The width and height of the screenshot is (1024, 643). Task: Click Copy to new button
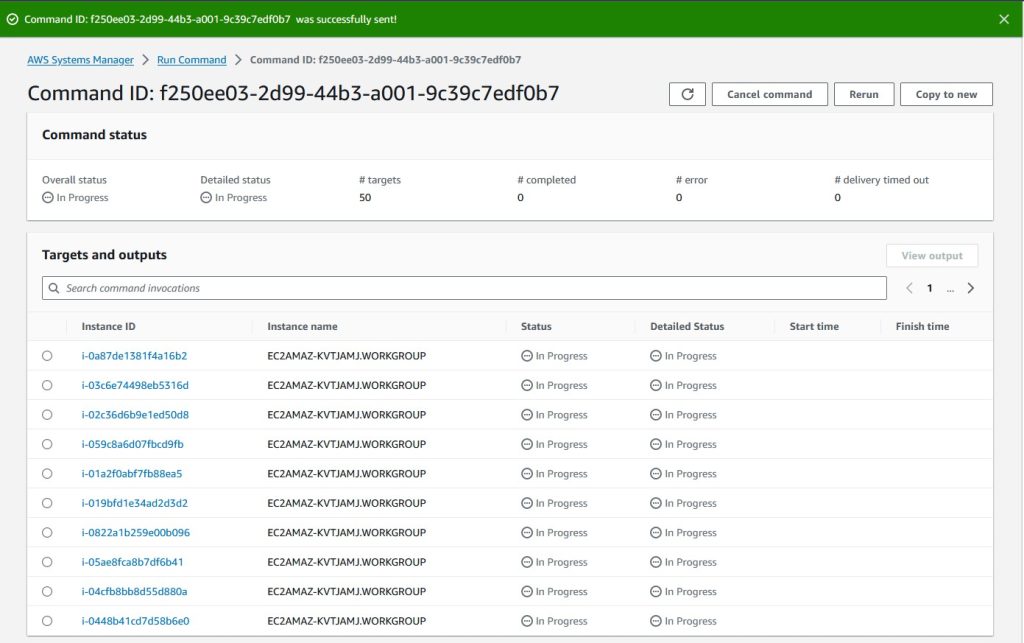946,94
